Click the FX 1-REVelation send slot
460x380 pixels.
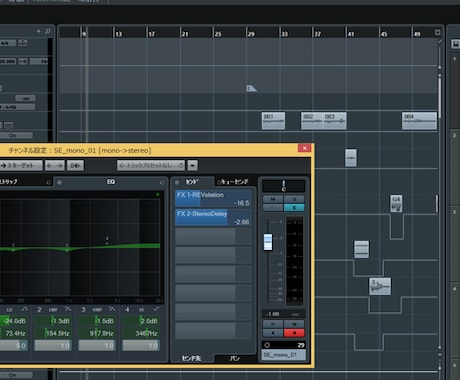point(213,199)
